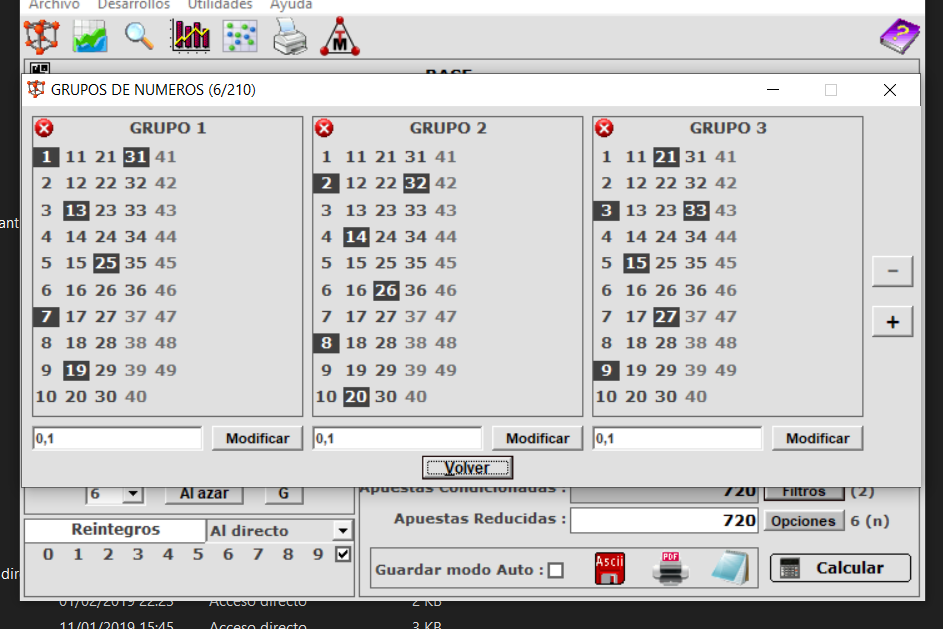Add a group with plus button
Viewport: 943px width, 629px height.
[892, 322]
